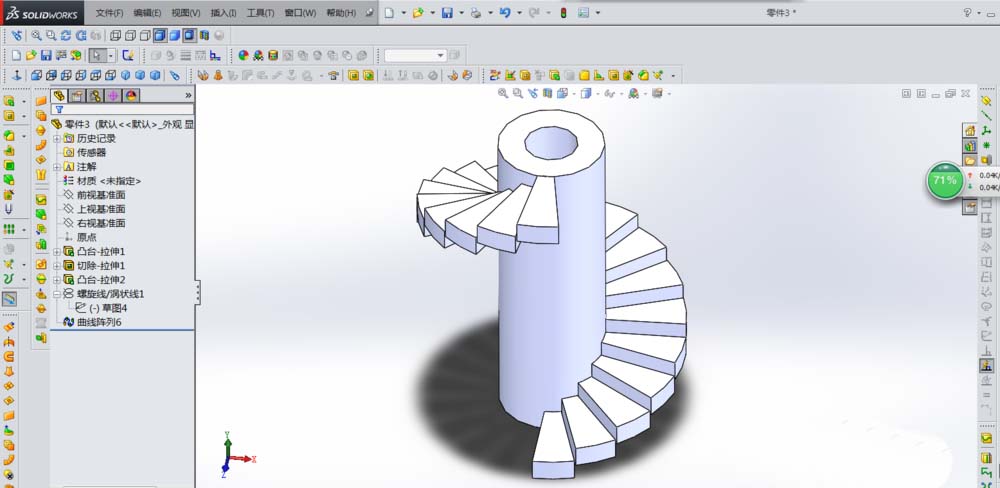Expand the 凸台-拉伸2 feature
Image resolution: width=1000 pixels, height=488 pixels.
click(57, 279)
